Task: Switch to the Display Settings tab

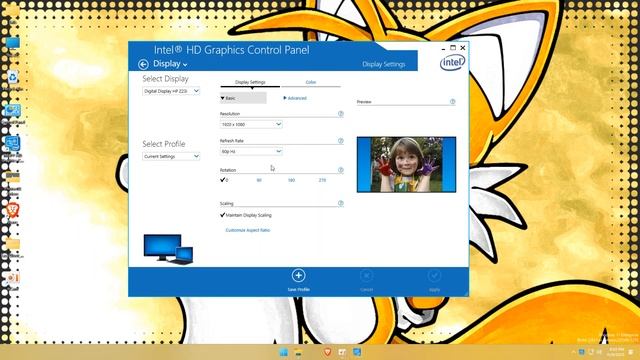Action: click(x=250, y=82)
